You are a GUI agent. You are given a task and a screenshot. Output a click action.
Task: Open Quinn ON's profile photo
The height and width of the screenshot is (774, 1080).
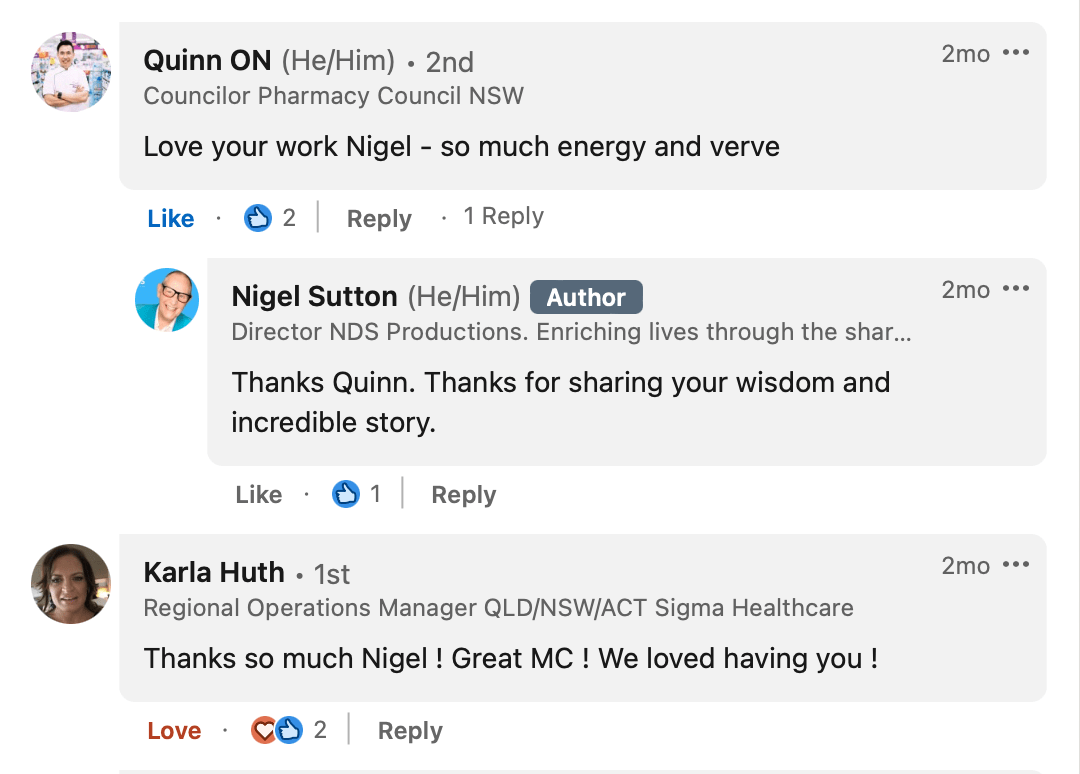coord(71,72)
